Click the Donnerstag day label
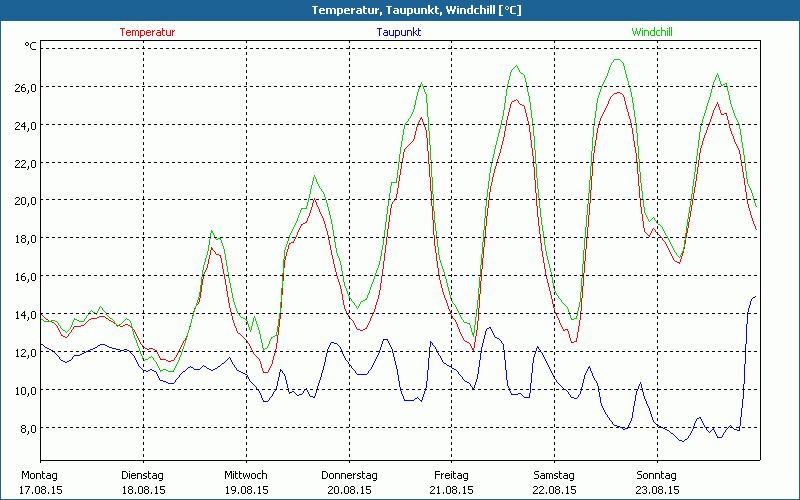This screenshot has height=500, width=800. 349,476
